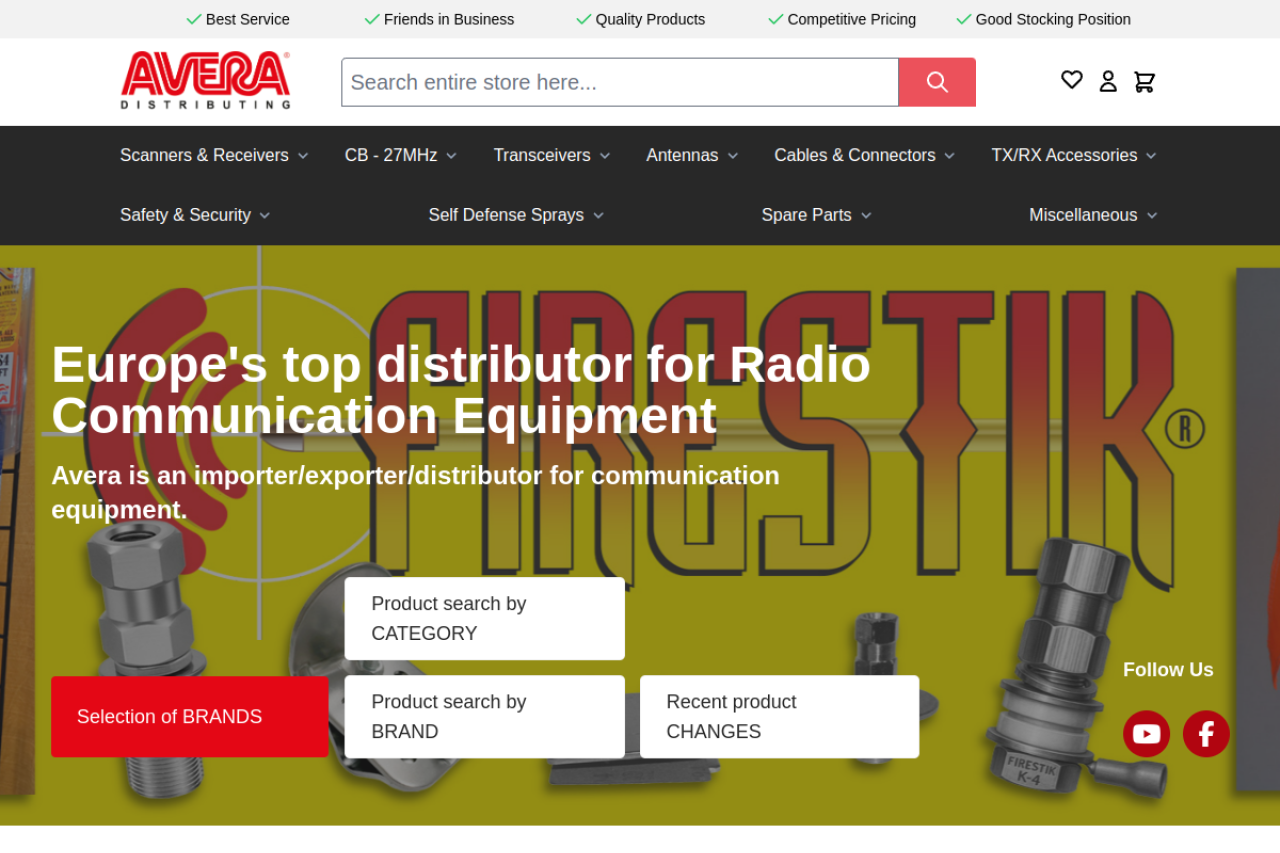
Task: Open the Safety & Security menu
Action: pos(195,215)
